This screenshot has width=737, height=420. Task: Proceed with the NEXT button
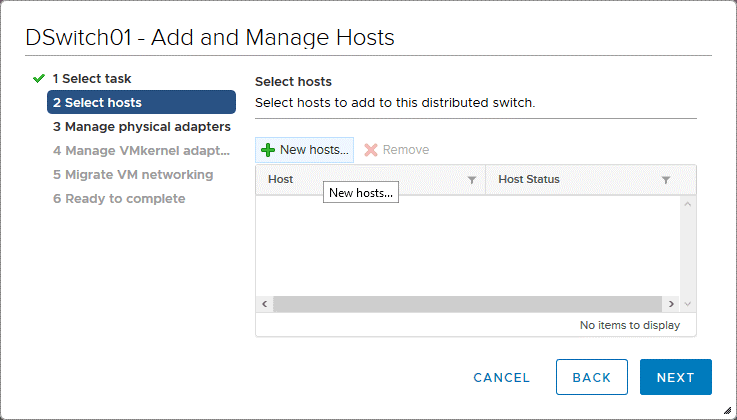(x=675, y=377)
